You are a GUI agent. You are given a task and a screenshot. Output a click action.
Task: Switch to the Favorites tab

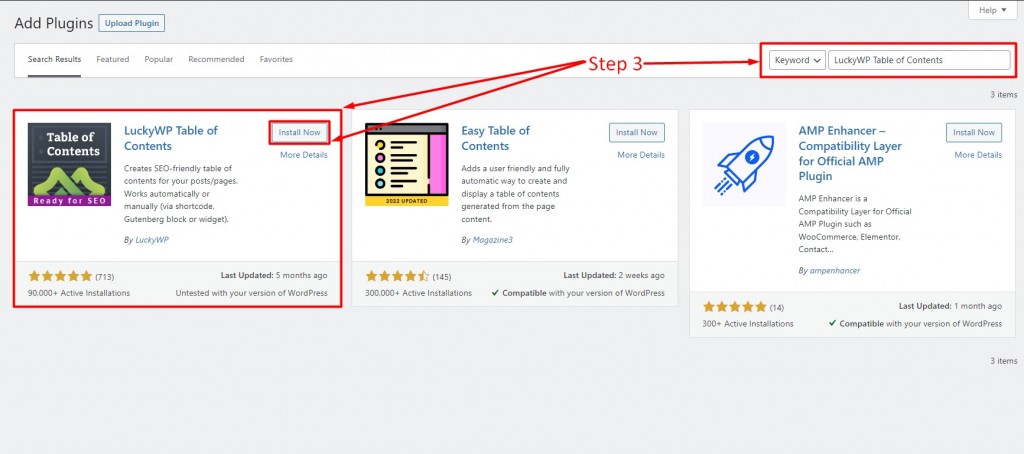coord(276,59)
